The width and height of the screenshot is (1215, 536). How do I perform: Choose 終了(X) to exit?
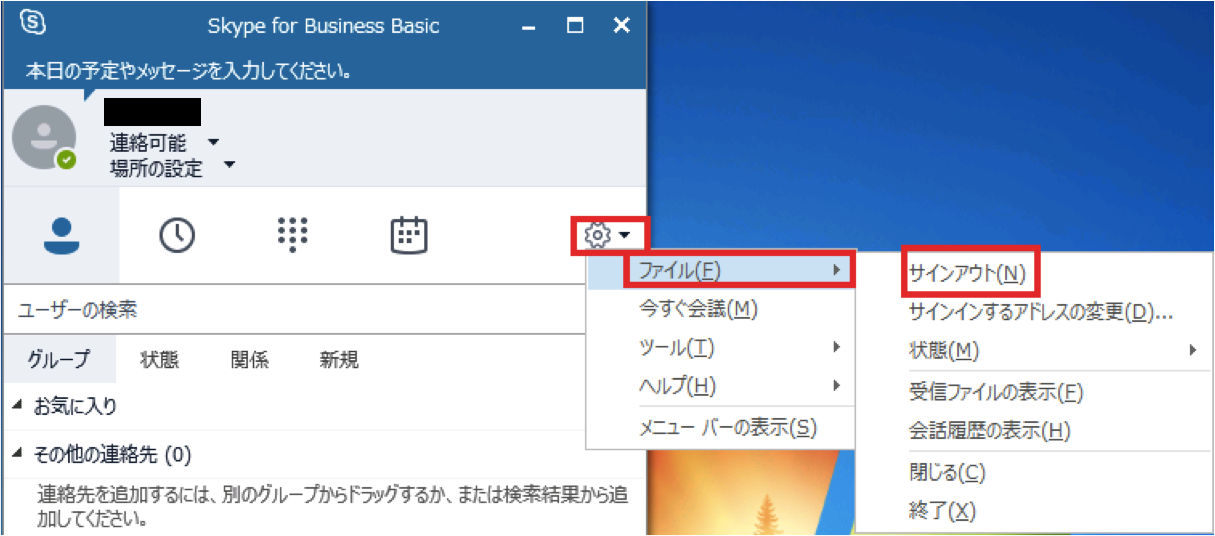[1034, 511]
